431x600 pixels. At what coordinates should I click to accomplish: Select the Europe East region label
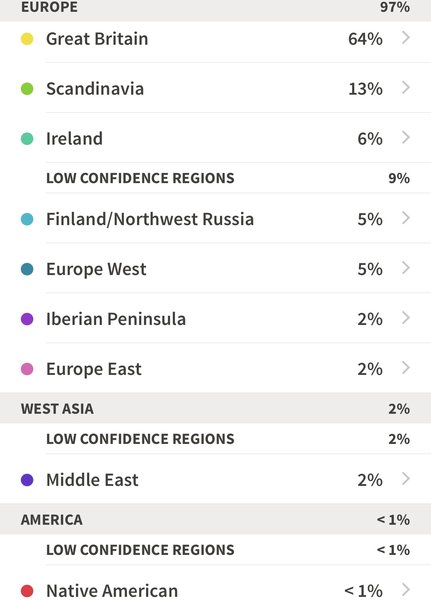tap(94, 370)
